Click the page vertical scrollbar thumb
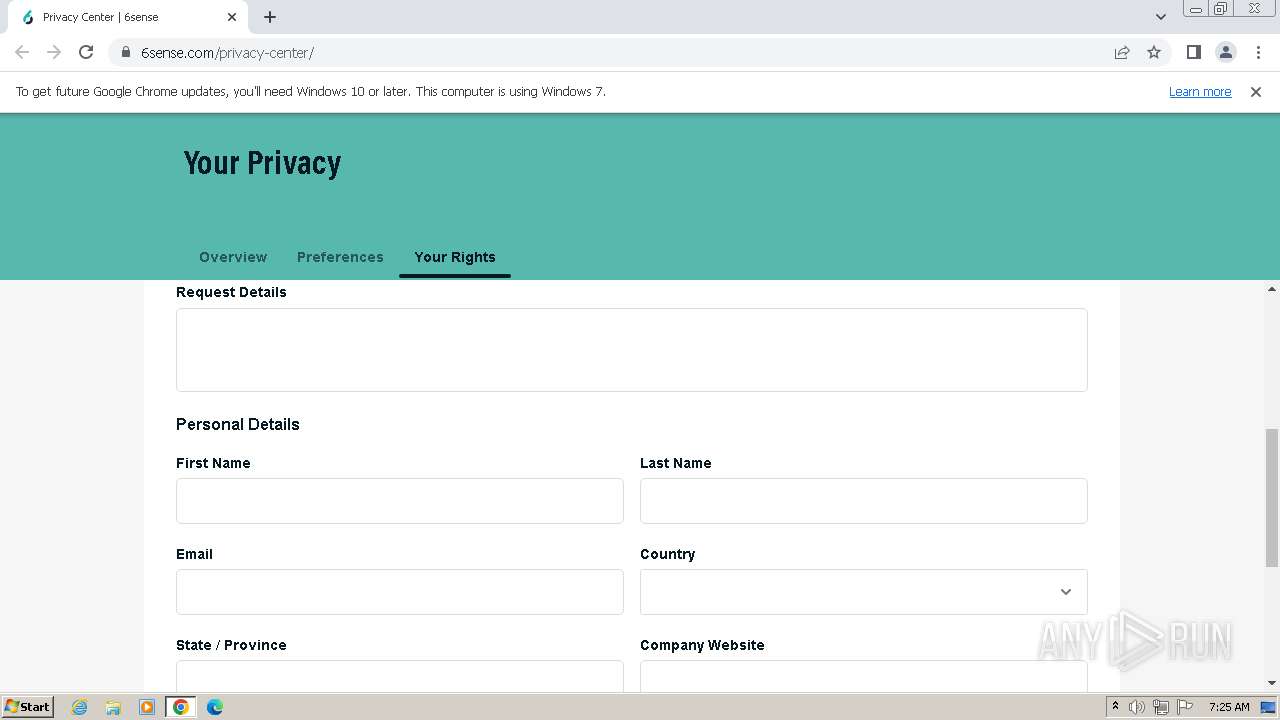 (x=1272, y=497)
